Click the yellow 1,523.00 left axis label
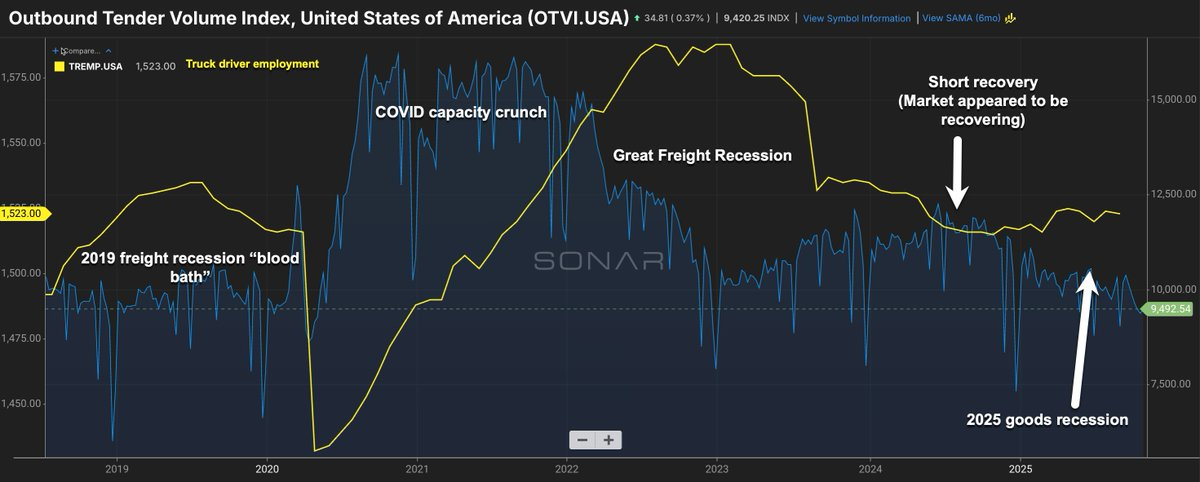Screen dimensions: 1200x482 click(22, 213)
